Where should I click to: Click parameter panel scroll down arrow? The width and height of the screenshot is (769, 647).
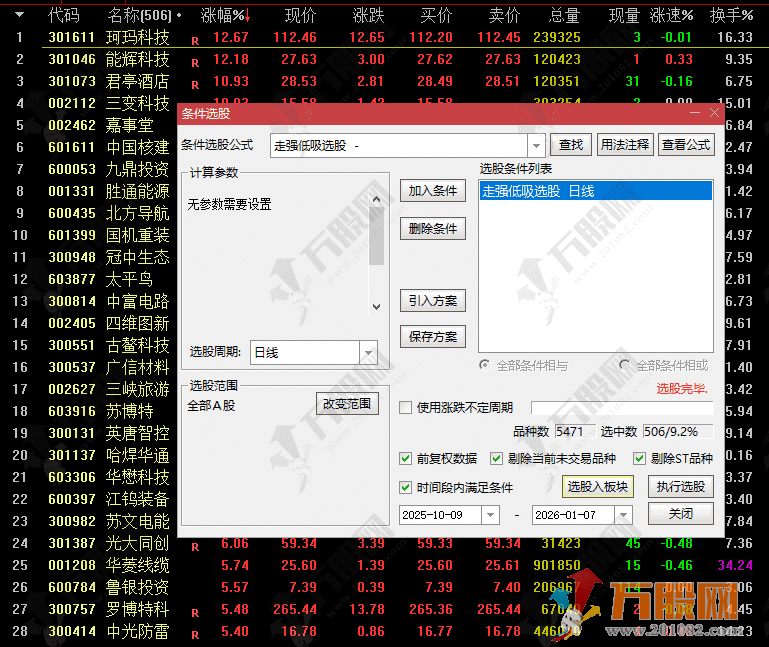[x=376, y=307]
